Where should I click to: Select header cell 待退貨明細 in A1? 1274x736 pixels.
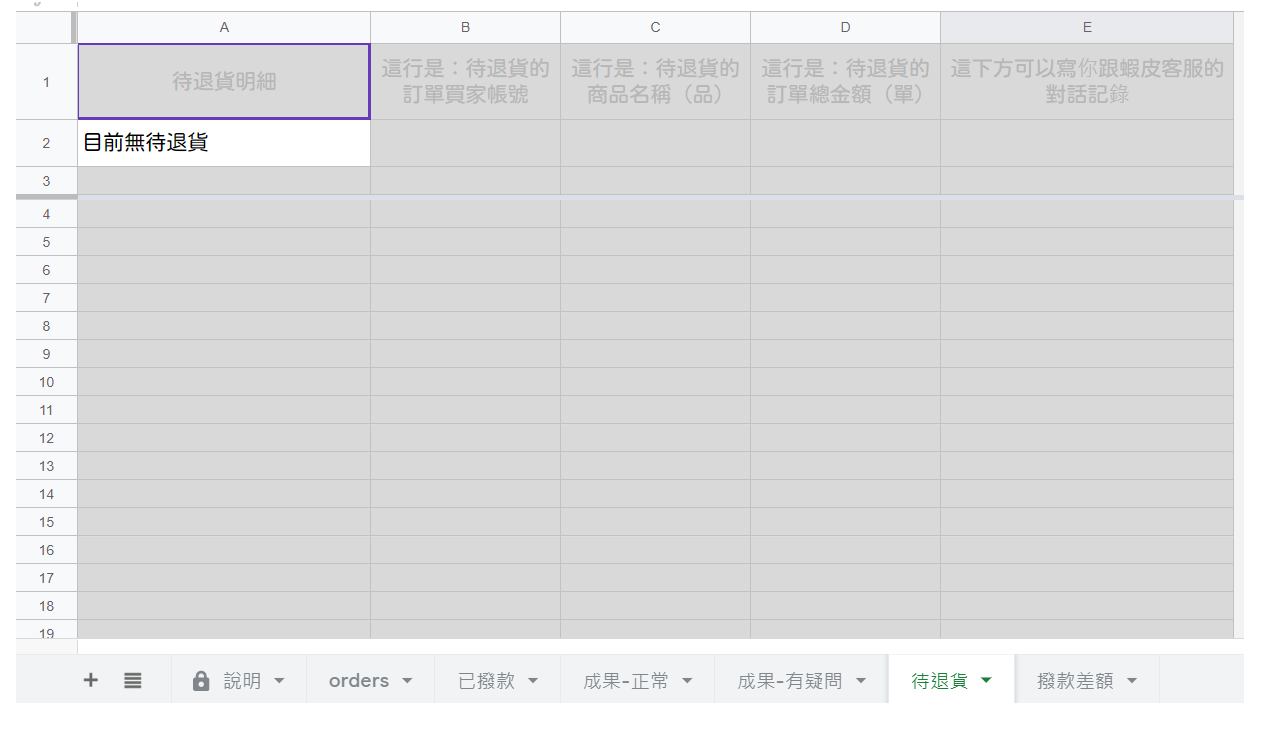[224, 82]
